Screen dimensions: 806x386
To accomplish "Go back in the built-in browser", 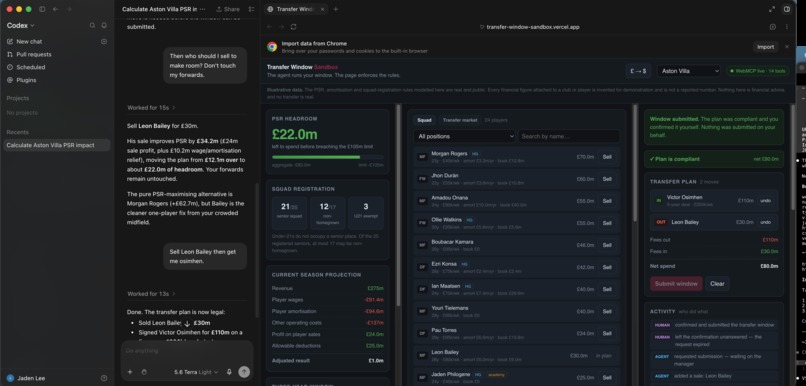I will click(269, 27).
